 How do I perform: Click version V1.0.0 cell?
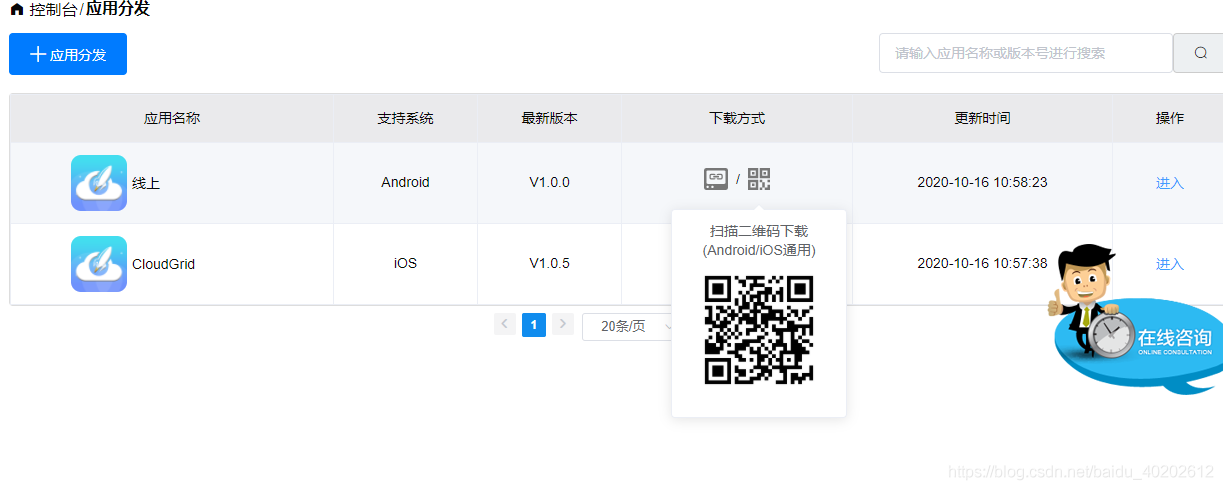549,183
